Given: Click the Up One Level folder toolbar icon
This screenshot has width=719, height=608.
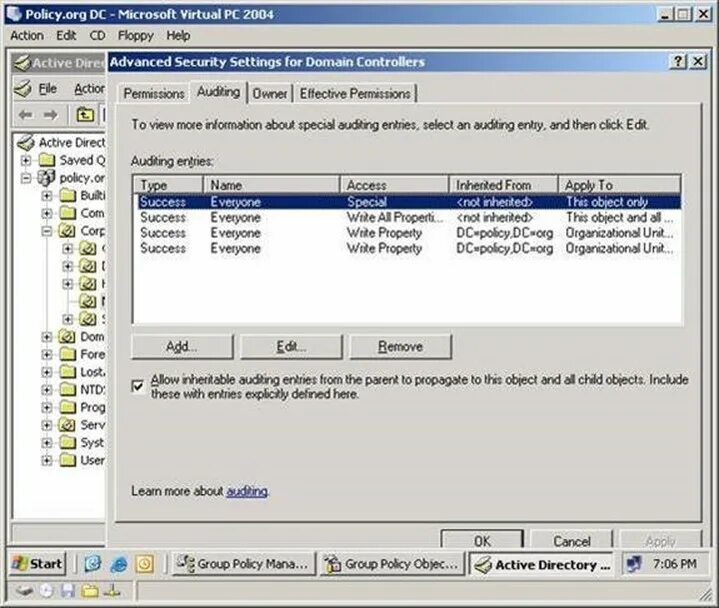Looking at the screenshot, I should point(85,114).
